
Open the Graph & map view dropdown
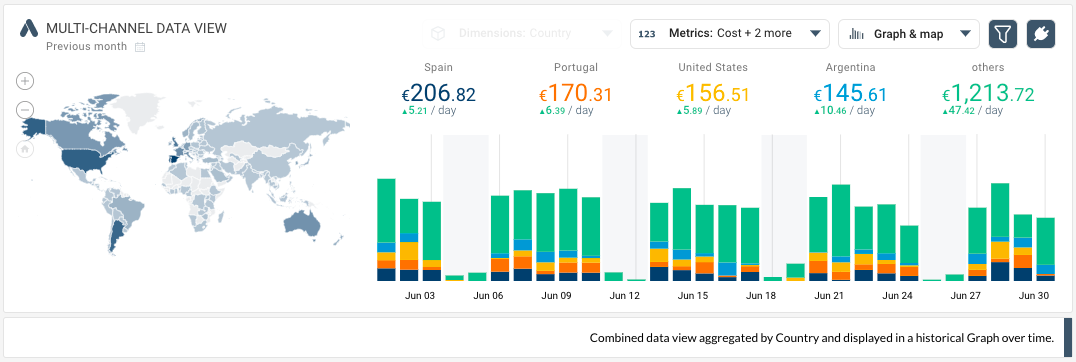coord(909,34)
